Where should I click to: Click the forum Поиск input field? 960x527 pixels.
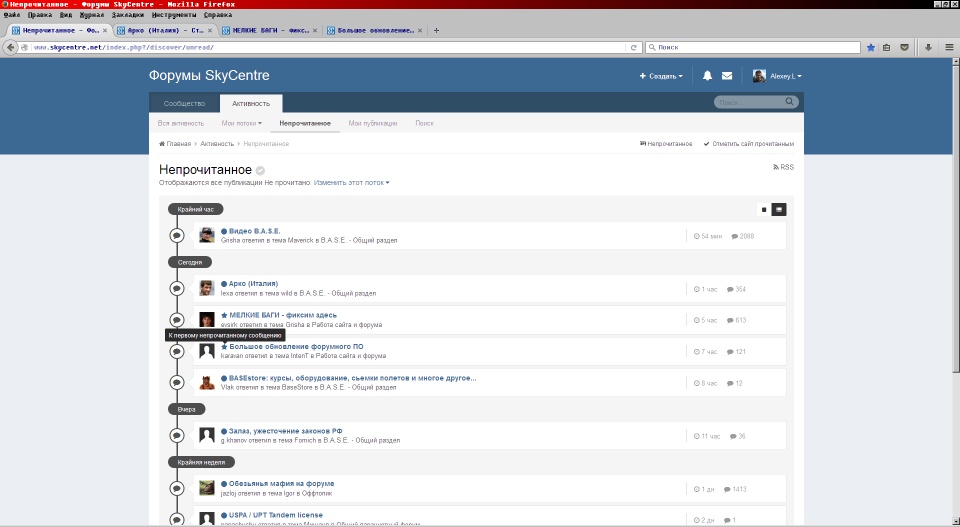[750, 102]
